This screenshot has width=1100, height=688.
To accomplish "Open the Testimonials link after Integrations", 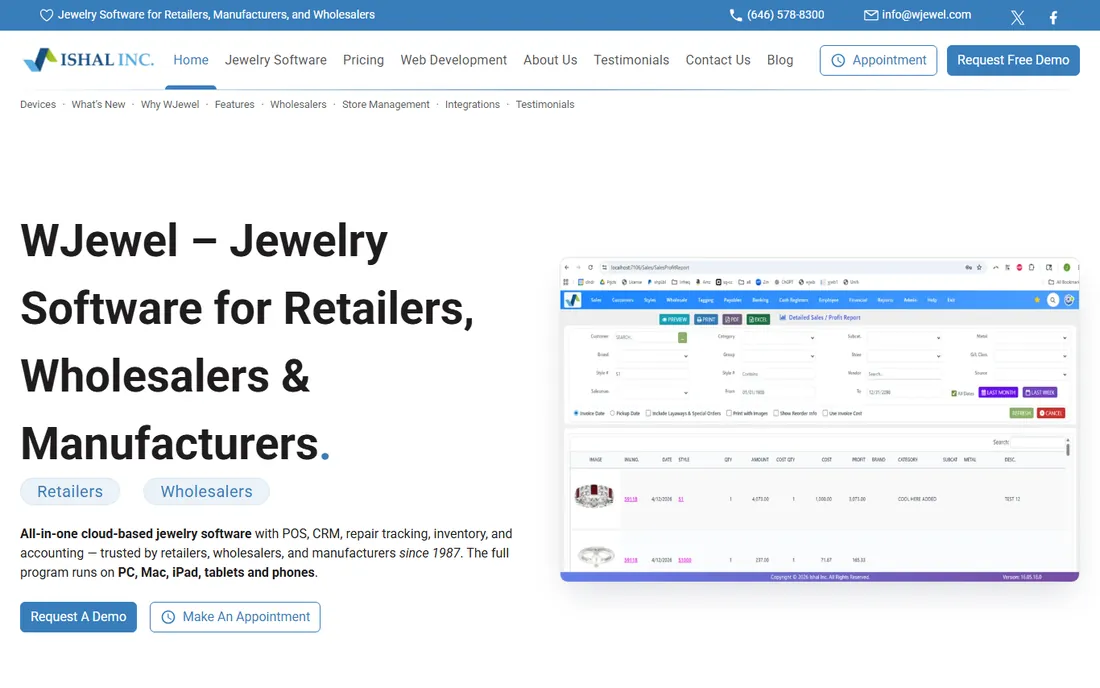I will point(545,104).
